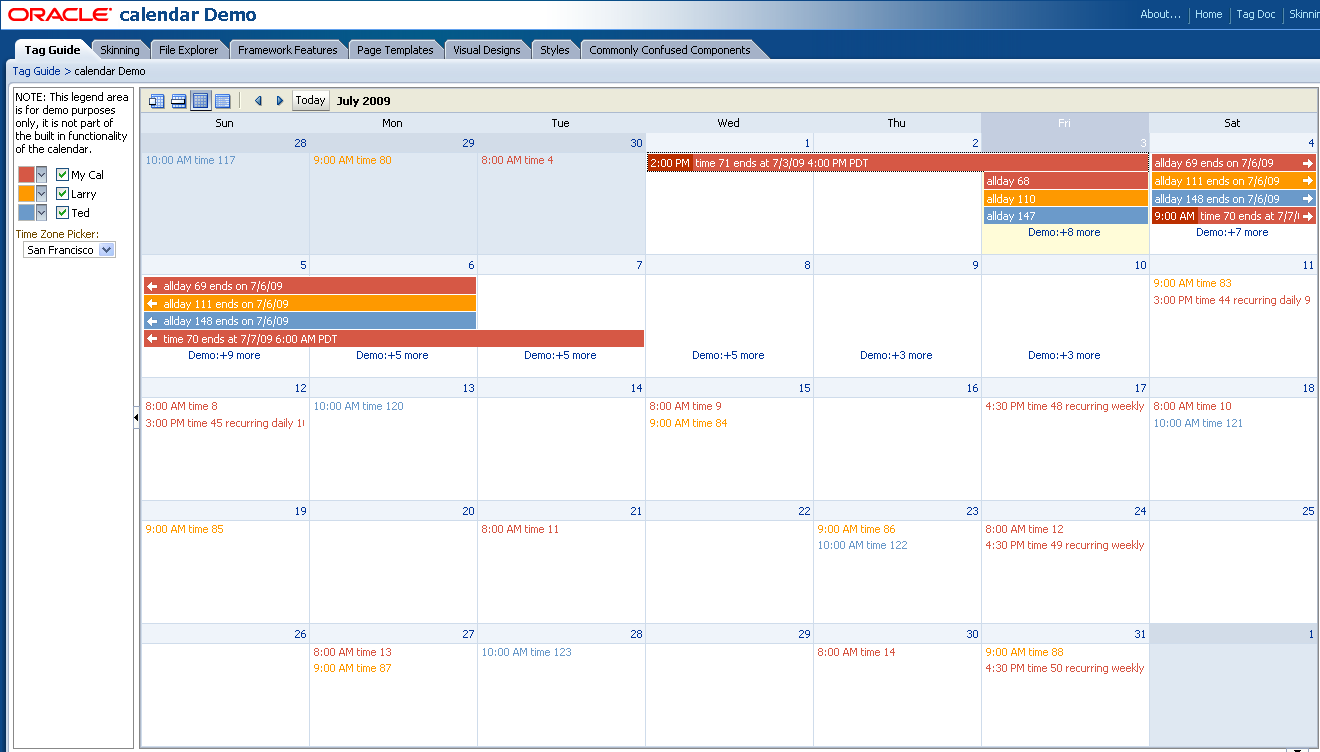Uncheck the Larry calendar checkbox
1320x752 pixels.
62,194
